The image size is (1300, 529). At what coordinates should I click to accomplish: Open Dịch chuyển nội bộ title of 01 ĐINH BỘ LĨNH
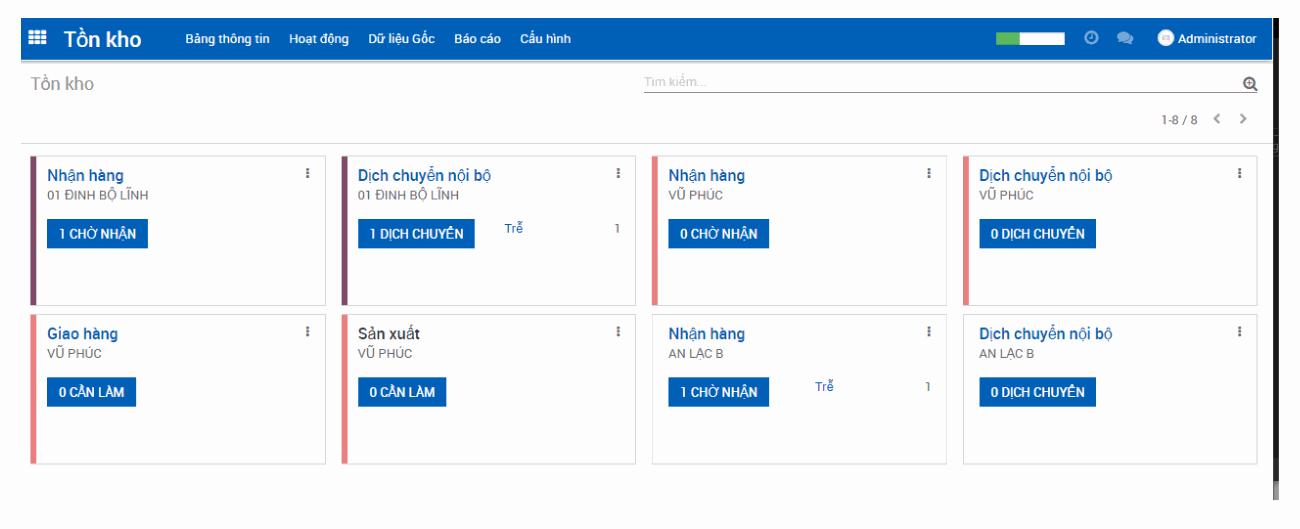(424, 176)
